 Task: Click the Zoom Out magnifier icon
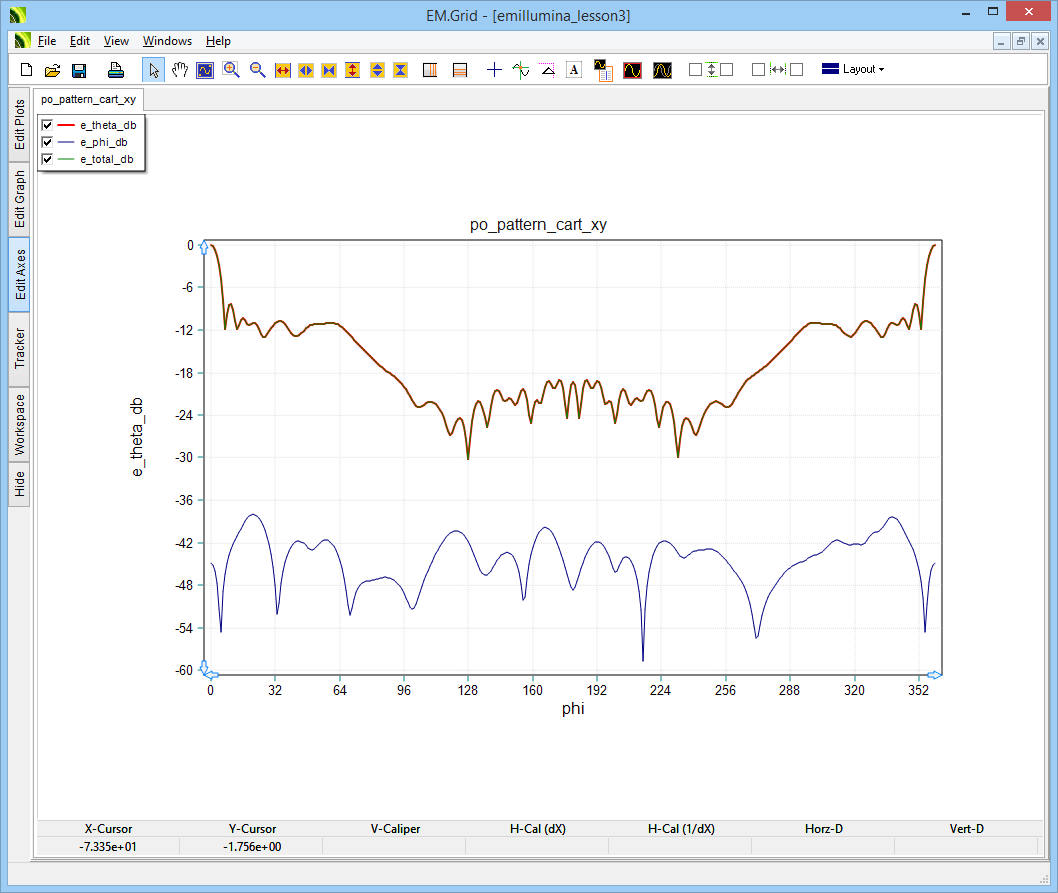coord(257,70)
